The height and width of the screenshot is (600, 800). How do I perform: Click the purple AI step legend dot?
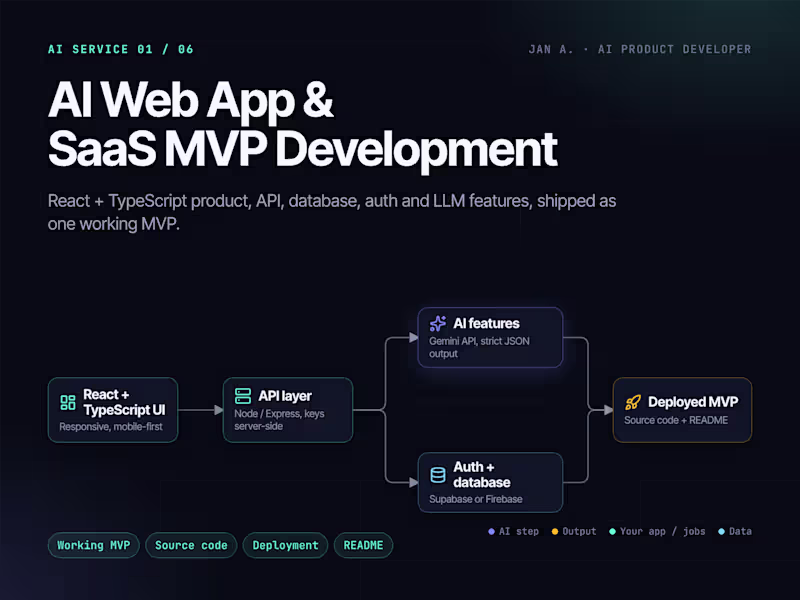[x=491, y=532]
